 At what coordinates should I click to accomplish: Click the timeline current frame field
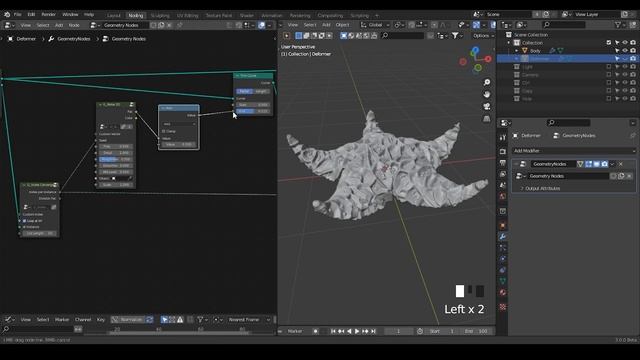399,331
